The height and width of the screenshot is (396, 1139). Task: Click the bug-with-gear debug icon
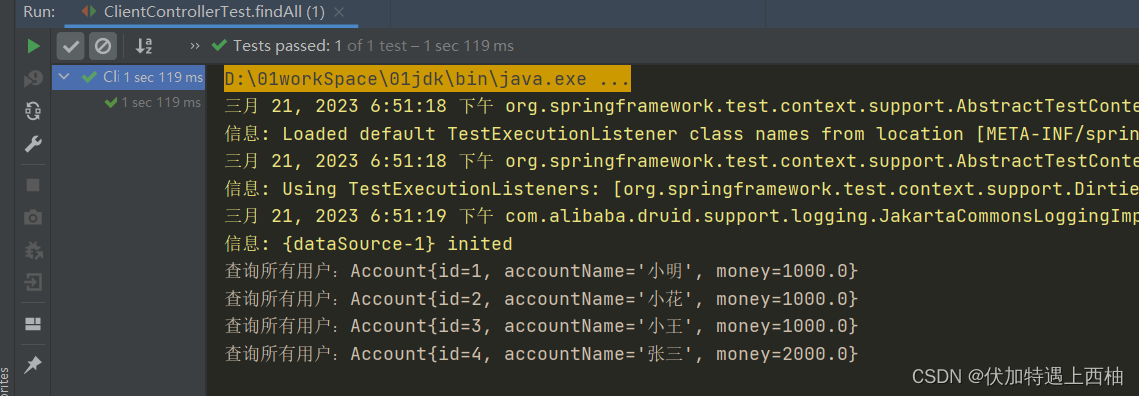click(x=33, y=251)
